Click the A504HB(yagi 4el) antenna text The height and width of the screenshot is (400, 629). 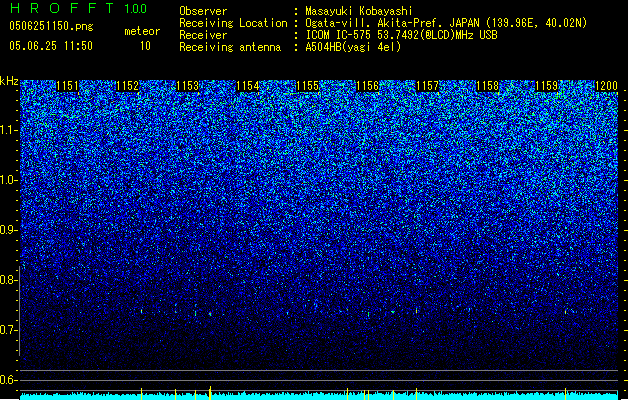click(x=353, y=47)
